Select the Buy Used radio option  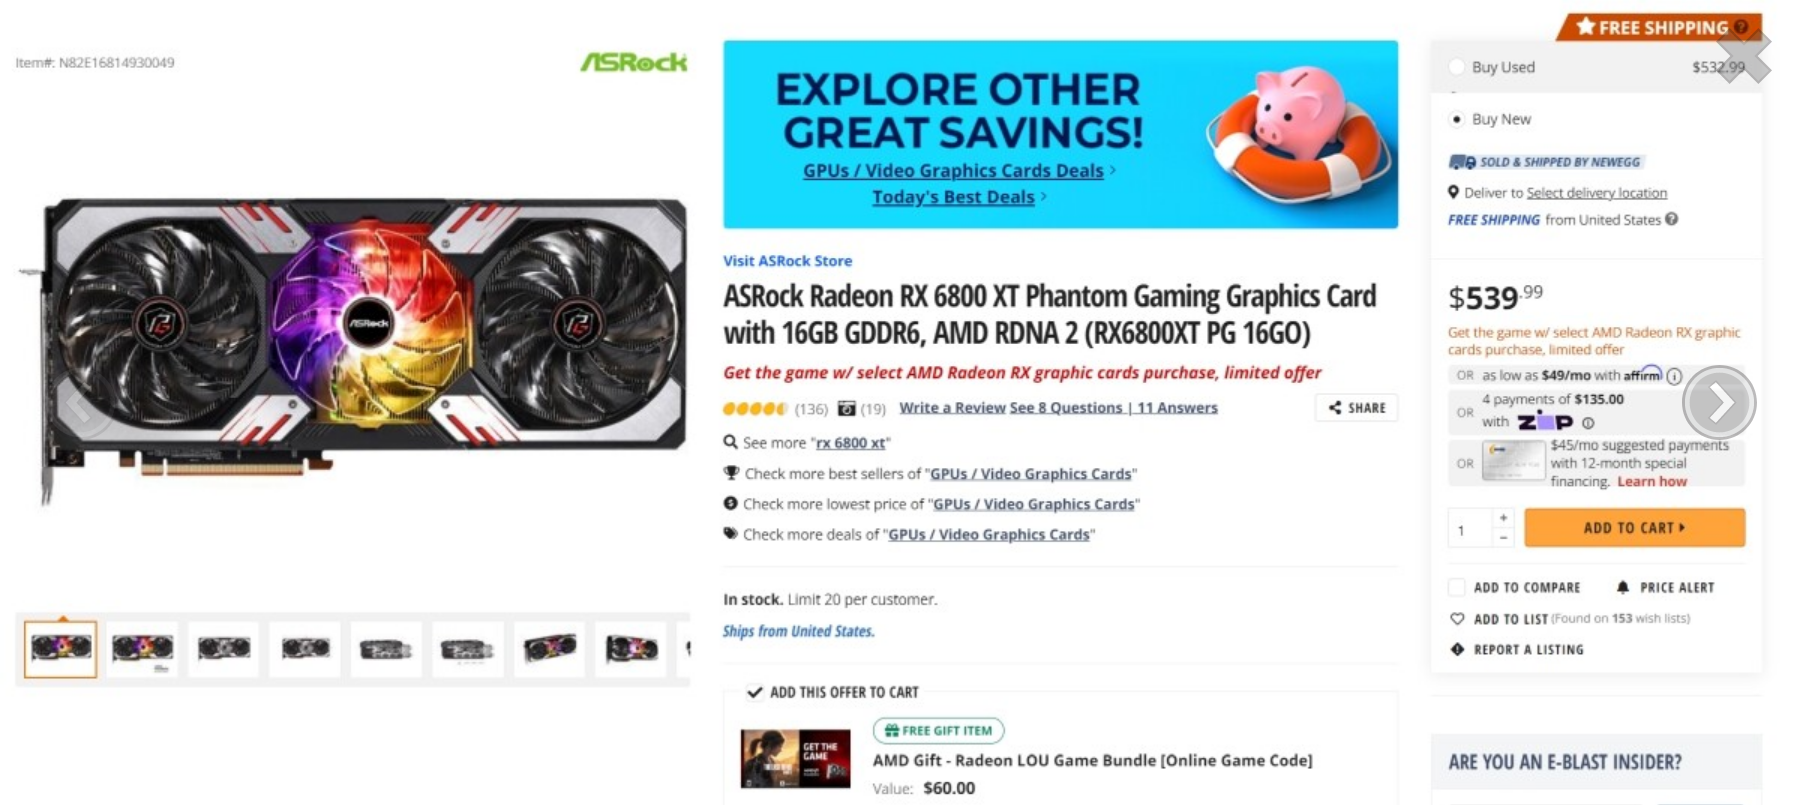pos(1457,67)
